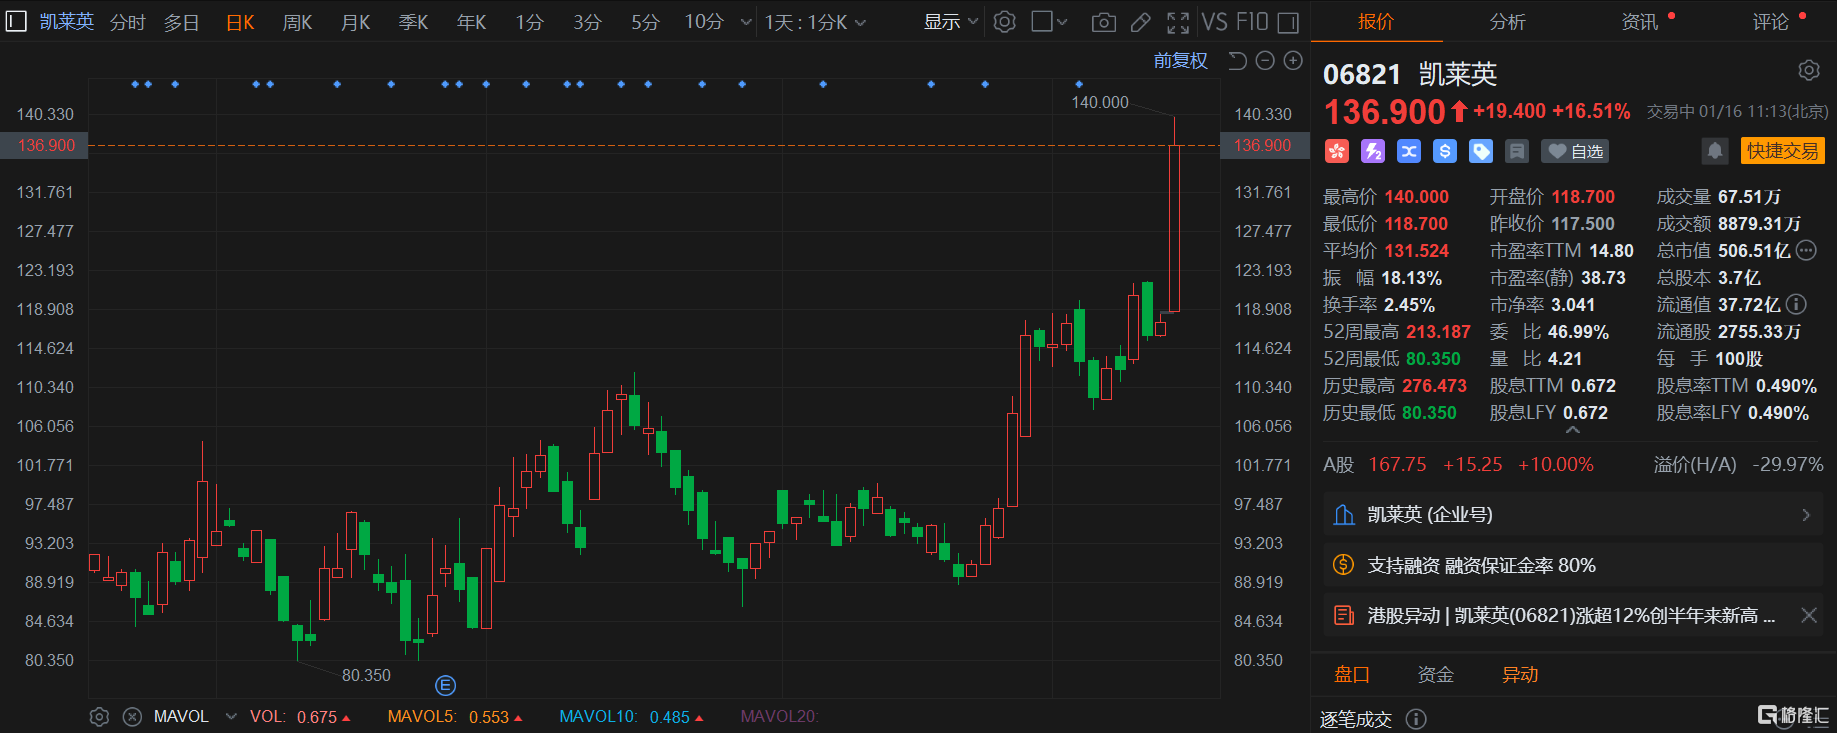
Task: Remove MAVOL indicator with X icon
Action: [132, 717]
